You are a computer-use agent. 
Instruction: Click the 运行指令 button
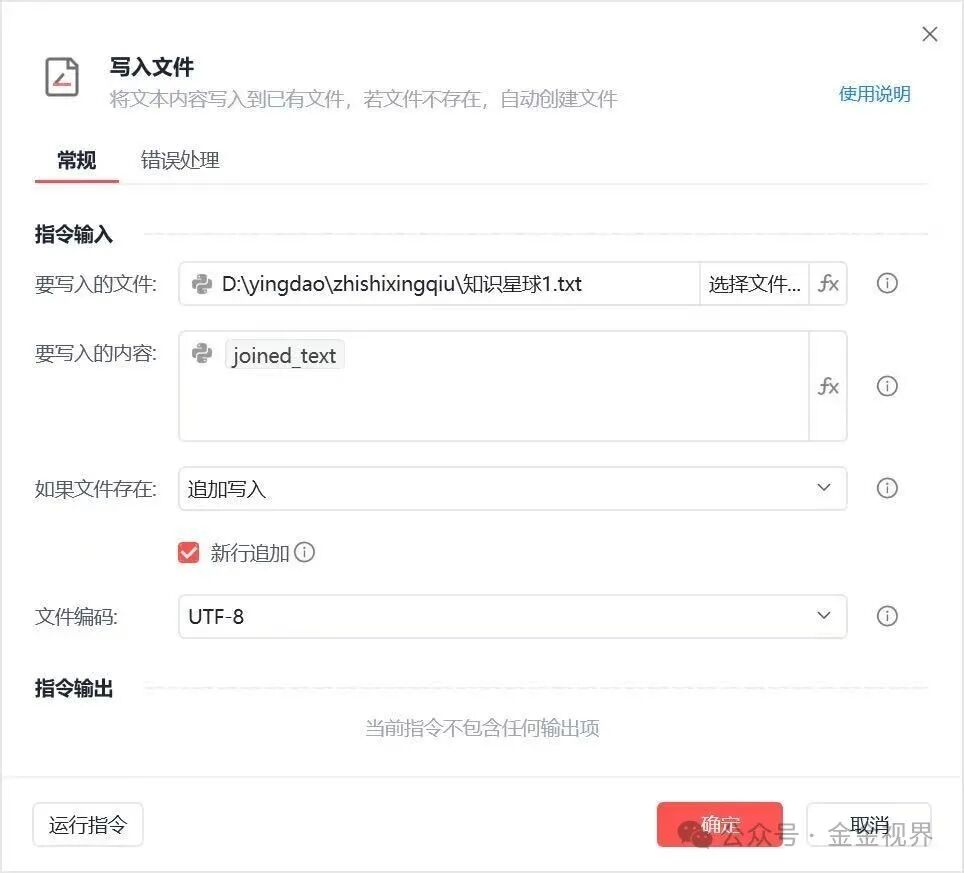pos(87,824)
